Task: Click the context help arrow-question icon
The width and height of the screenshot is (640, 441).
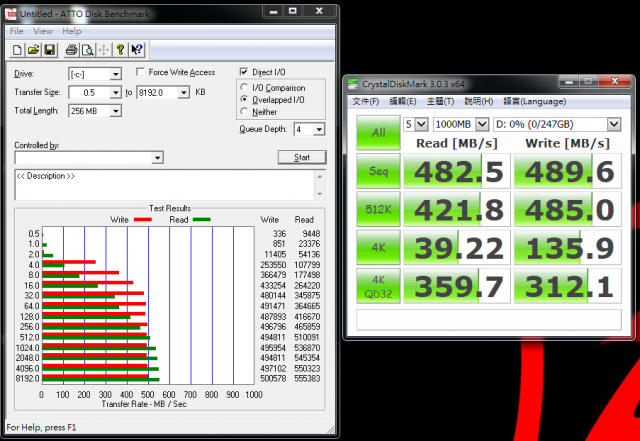Action: pos(137,50)
